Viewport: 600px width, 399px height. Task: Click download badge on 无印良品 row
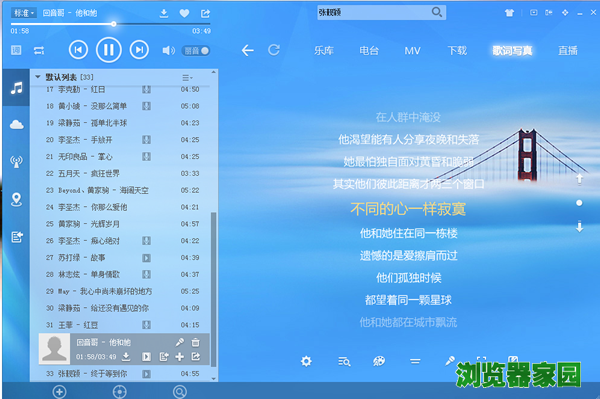click(x=146, y=156)
